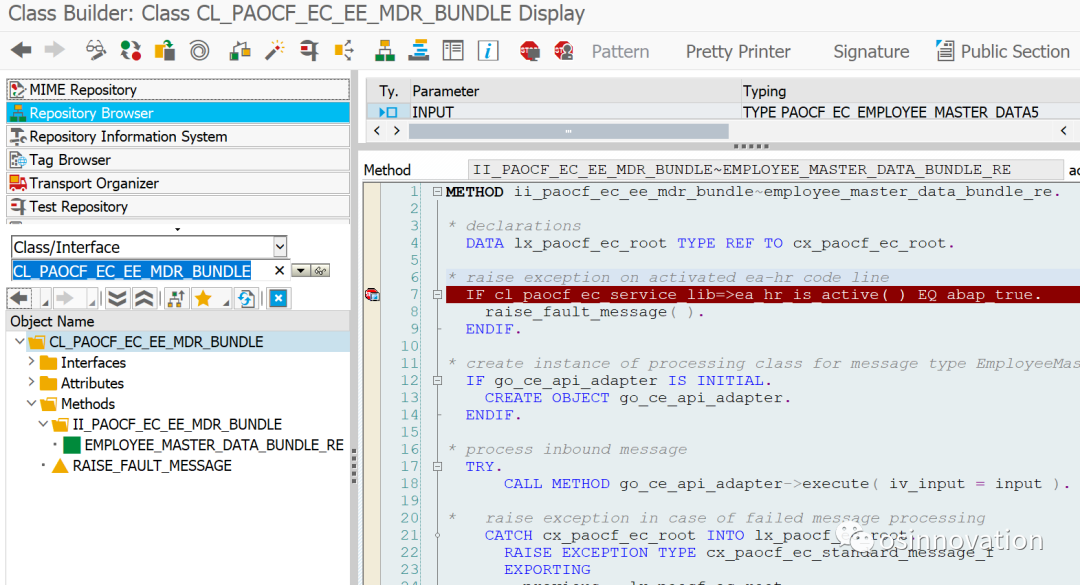
Task: Collapse the IF block on line 7
Action: pos(437,294)
